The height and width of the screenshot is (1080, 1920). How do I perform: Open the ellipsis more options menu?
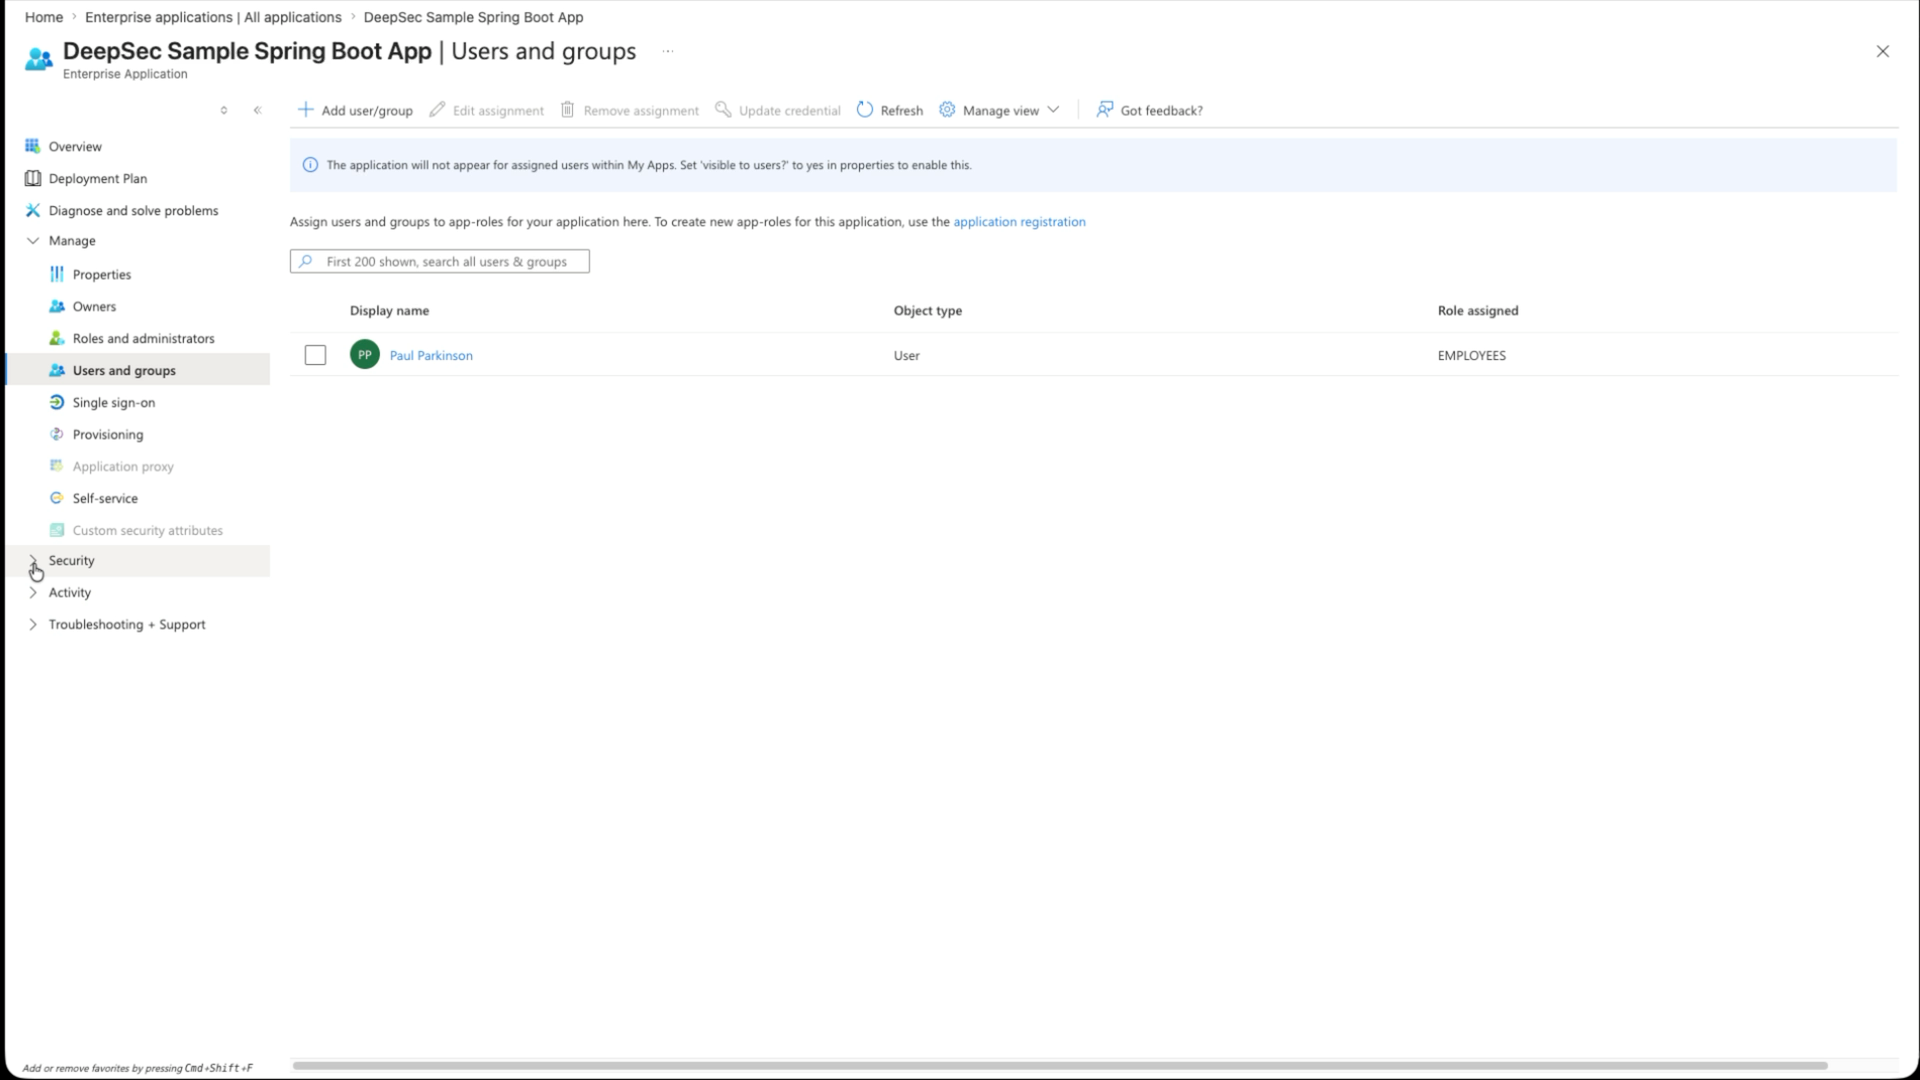click(x=668, y=51)
